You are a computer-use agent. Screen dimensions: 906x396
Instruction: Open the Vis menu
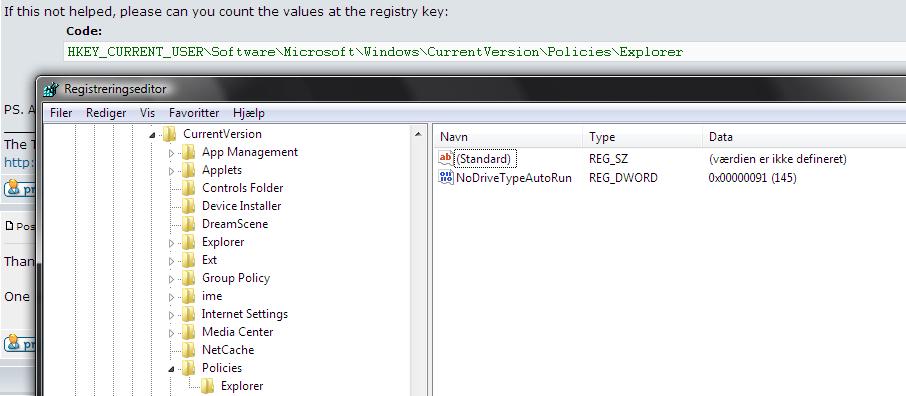click(x=147, y=113)
